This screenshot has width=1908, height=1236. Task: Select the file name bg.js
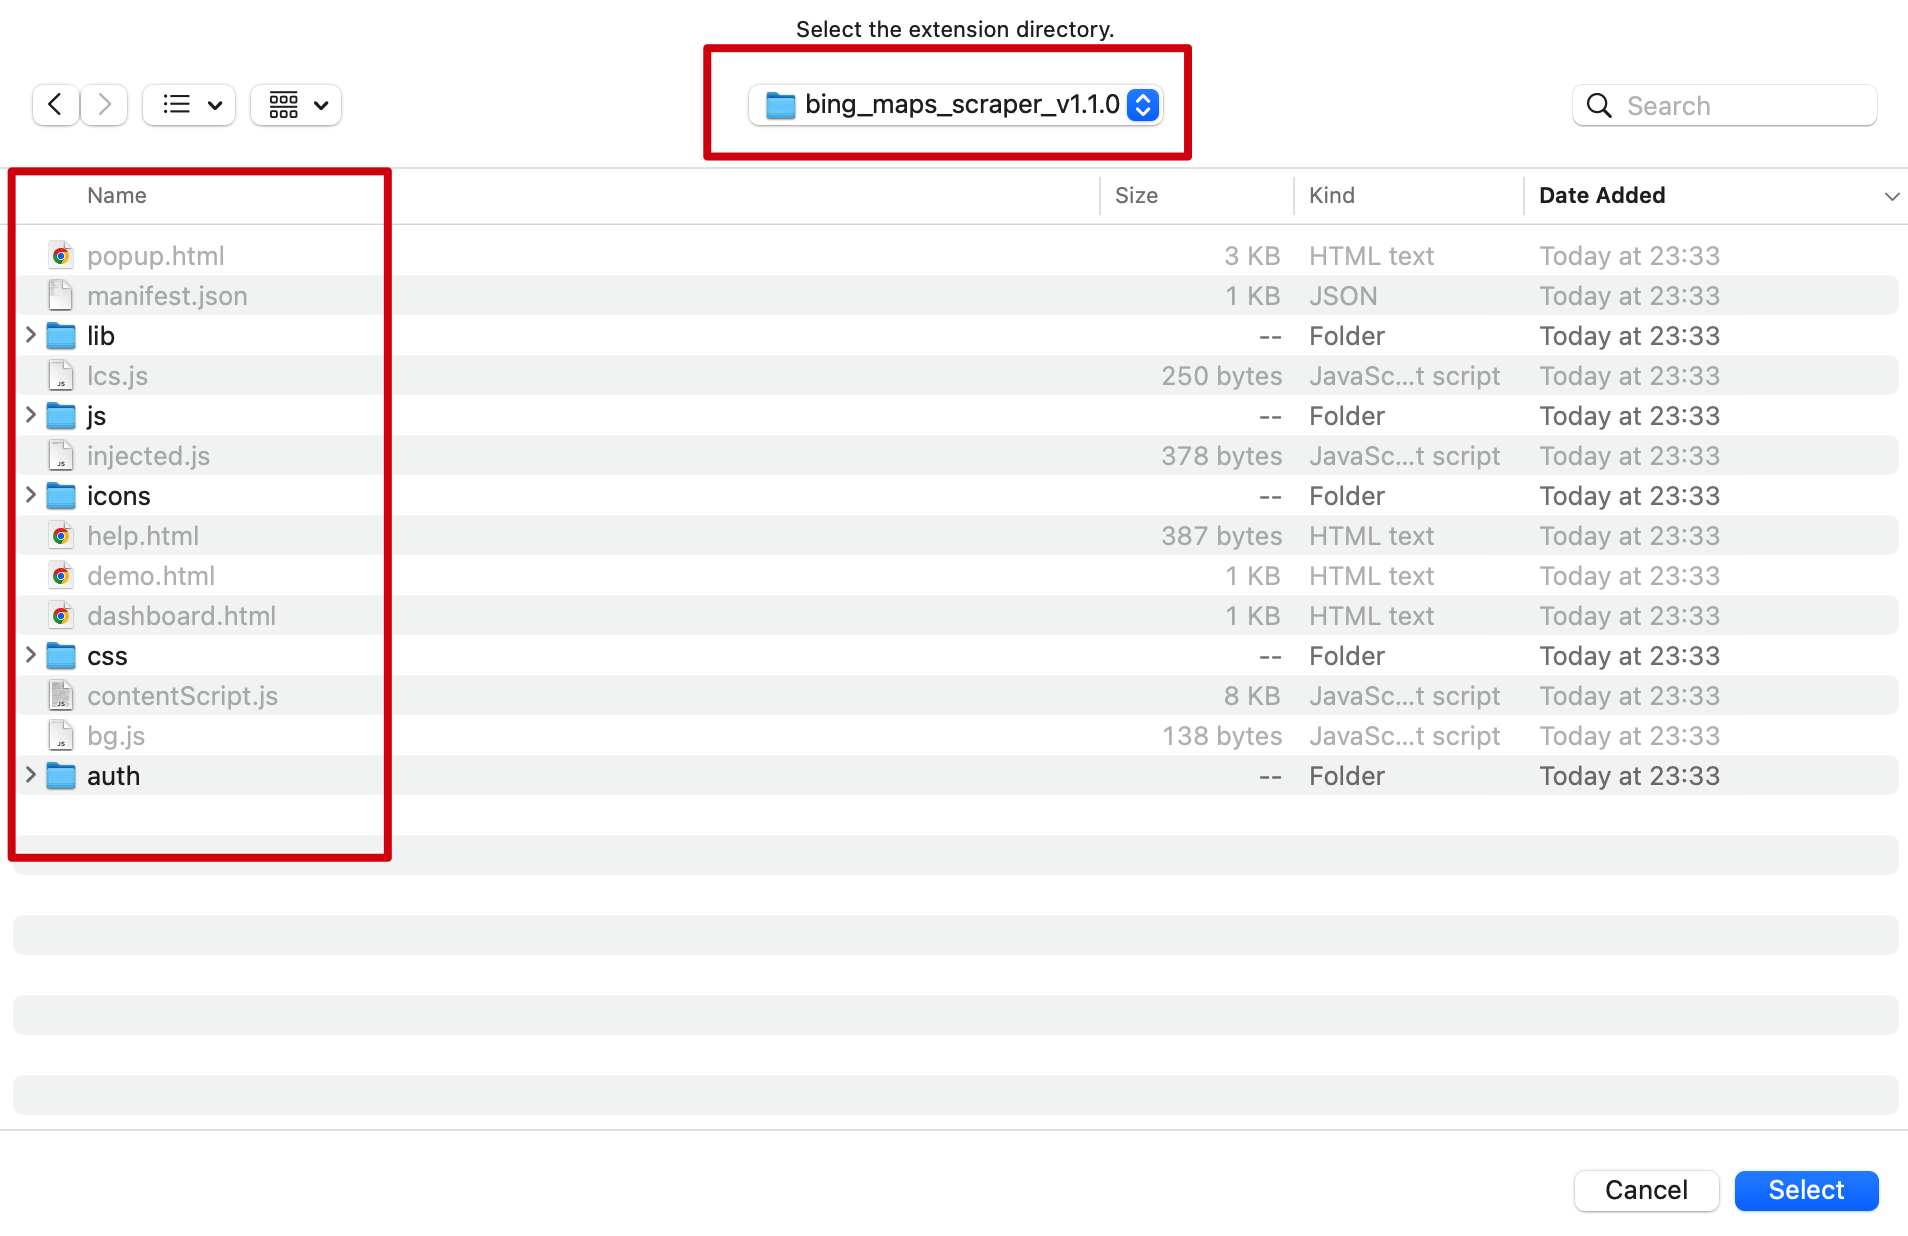coord(116,736)
